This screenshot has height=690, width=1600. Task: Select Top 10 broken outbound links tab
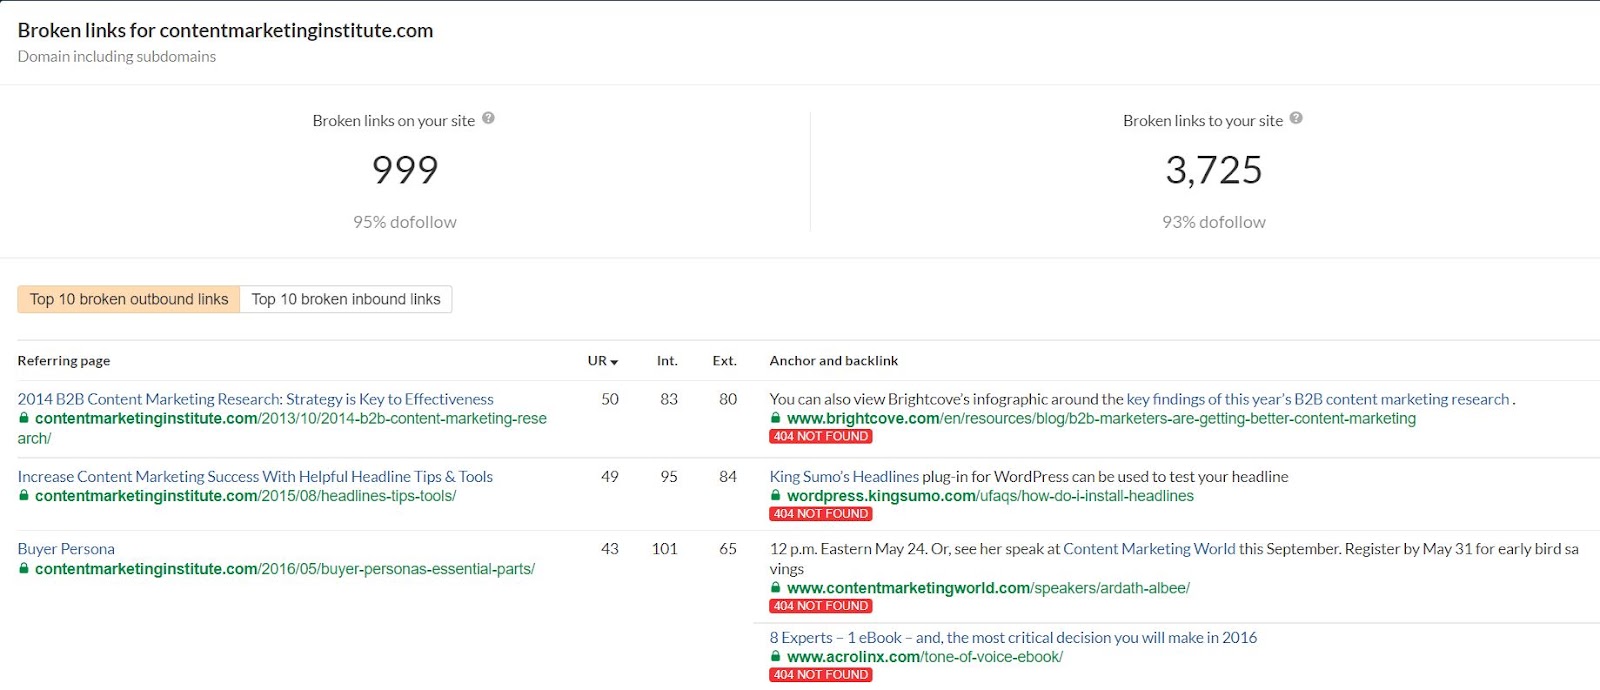tap(129, 299)
